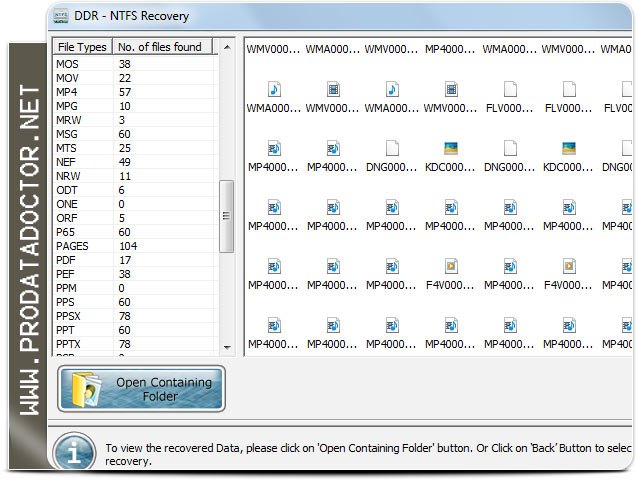Select the DNG icon between two KDC icons
Image resolution: width=636 pixels, height=482 pixels.
point(510,148)
